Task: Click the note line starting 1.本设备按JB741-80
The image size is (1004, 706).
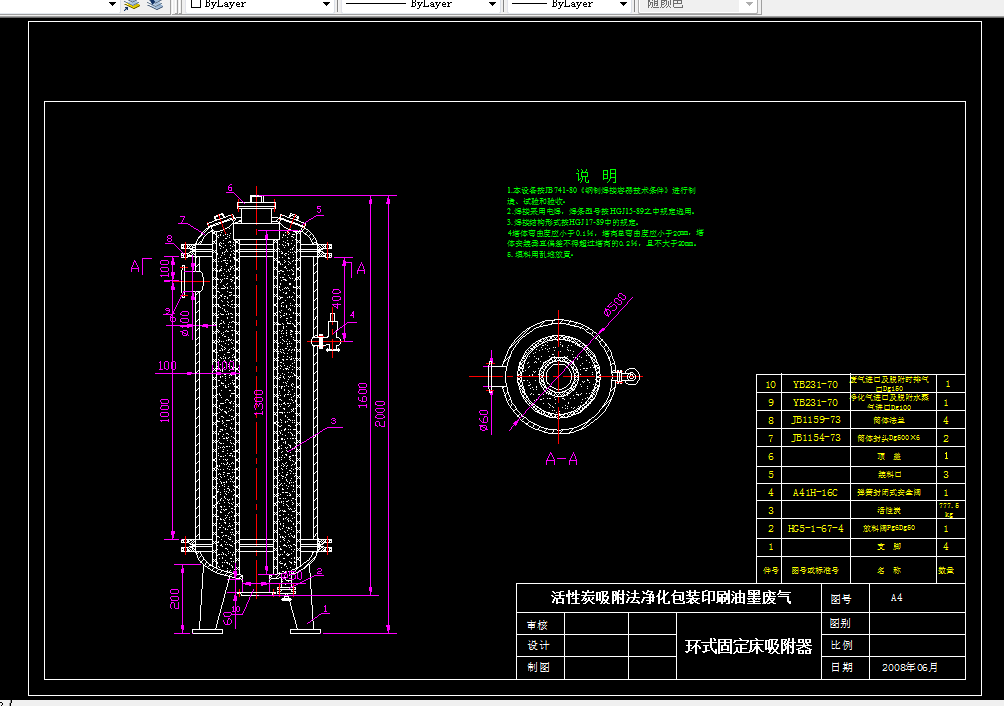Action: pos(601,190)
